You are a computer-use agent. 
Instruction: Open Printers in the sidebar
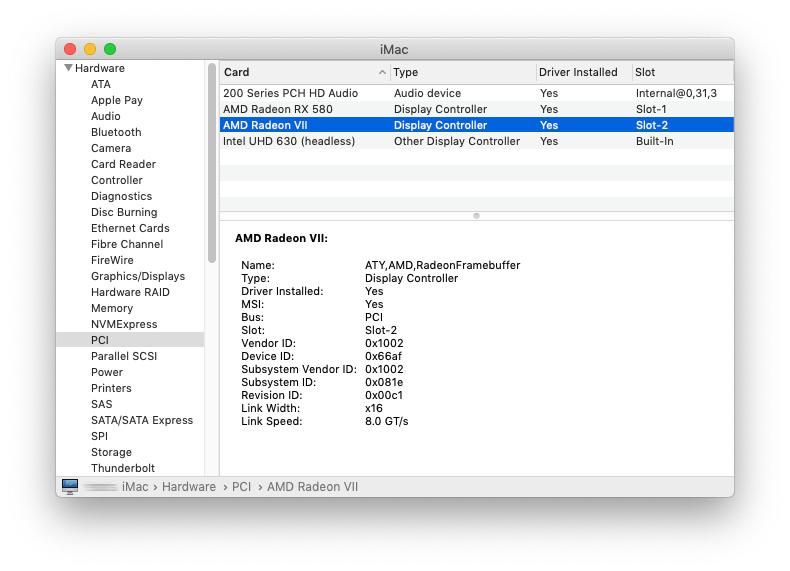tap(111, 389)
